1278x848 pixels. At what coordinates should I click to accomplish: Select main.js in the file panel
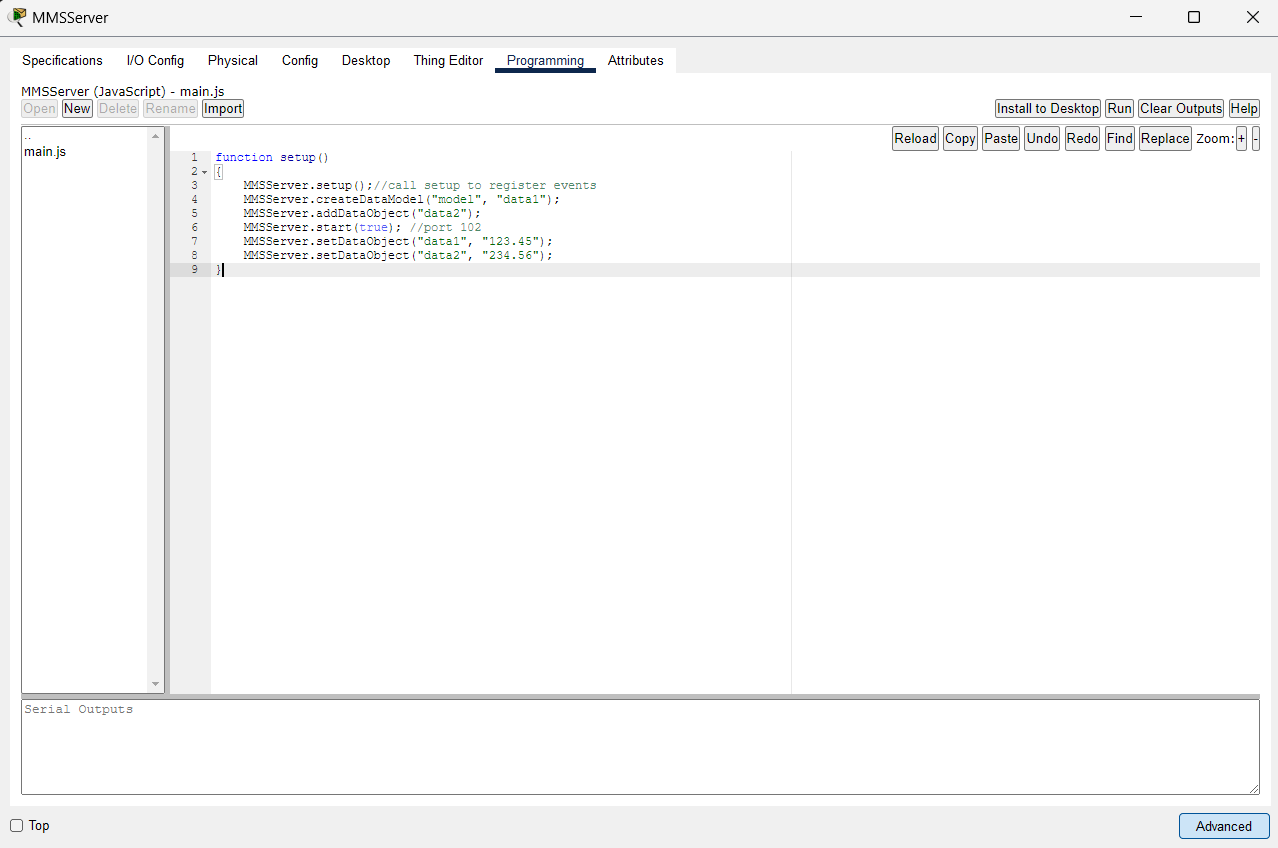44,151
